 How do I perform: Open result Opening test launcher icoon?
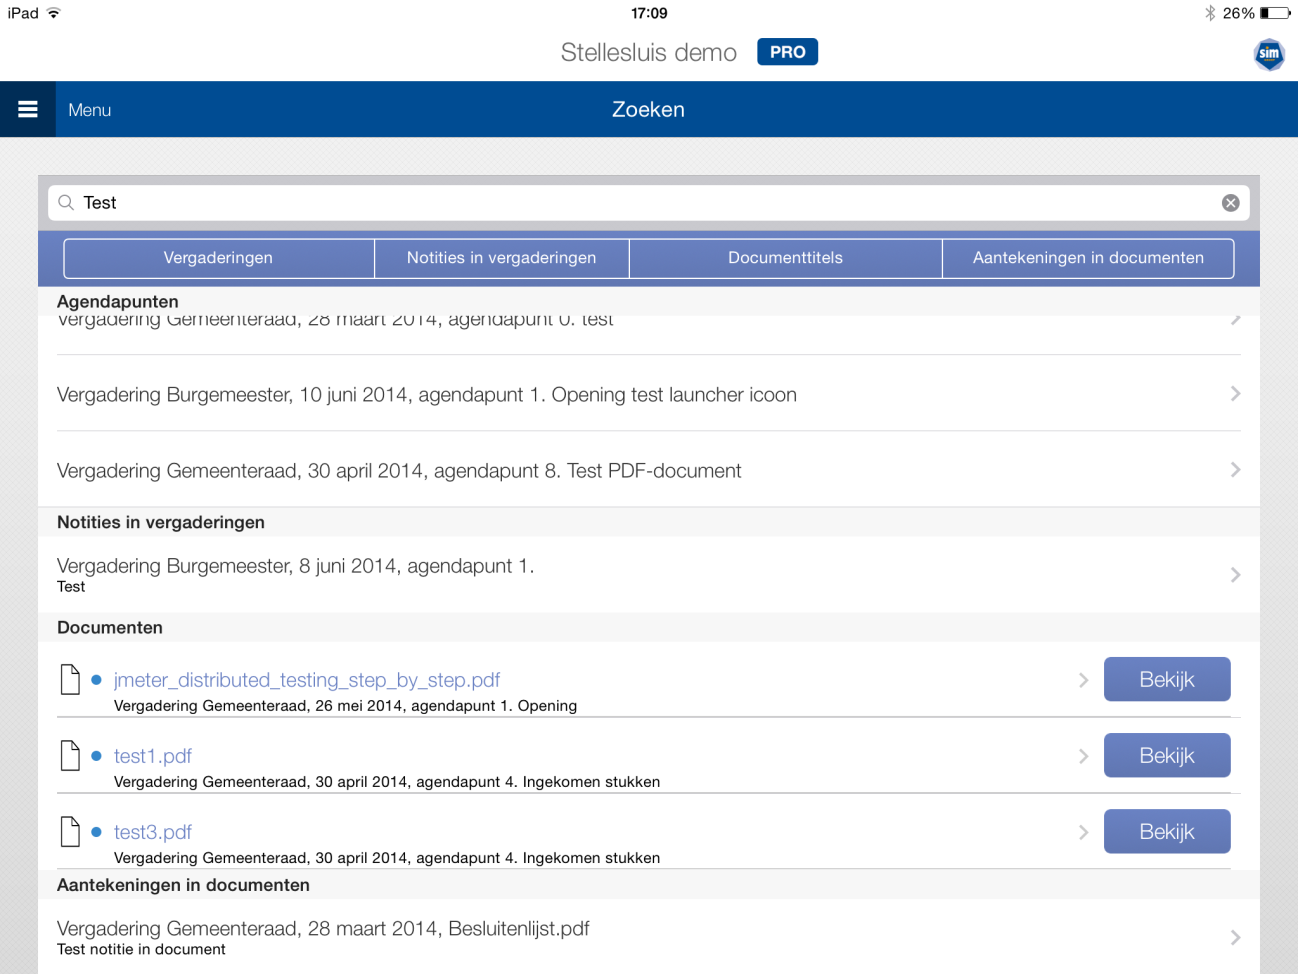648,393
